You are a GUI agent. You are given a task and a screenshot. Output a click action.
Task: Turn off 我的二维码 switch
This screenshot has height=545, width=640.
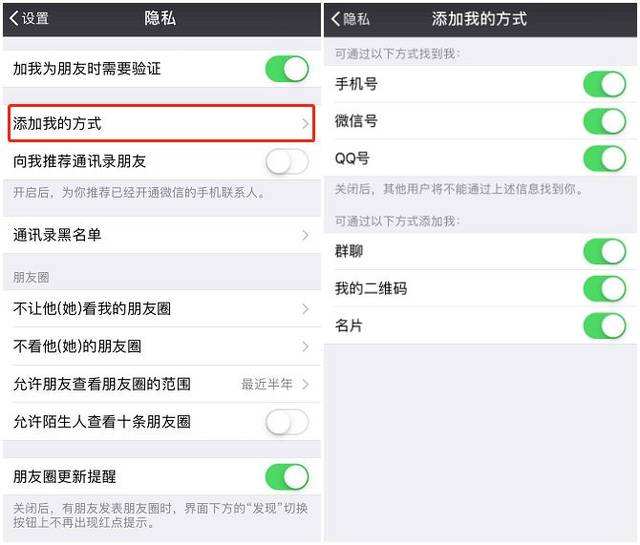[604, 289]
